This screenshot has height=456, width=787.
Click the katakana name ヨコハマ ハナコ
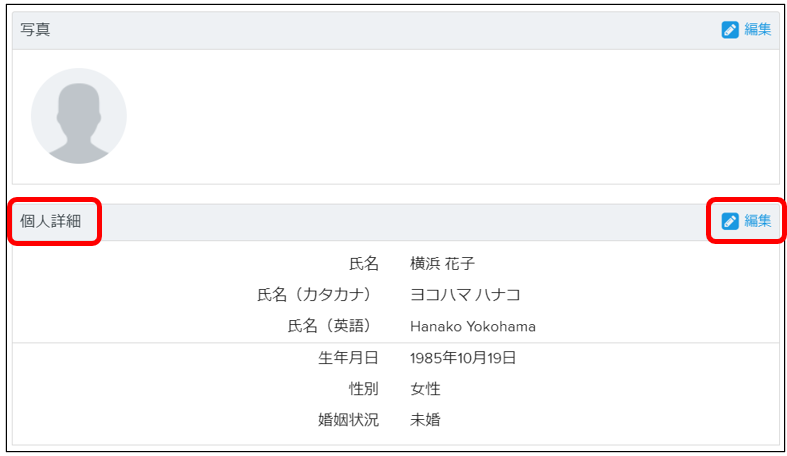pyautogui.click(x=465, y=294)
